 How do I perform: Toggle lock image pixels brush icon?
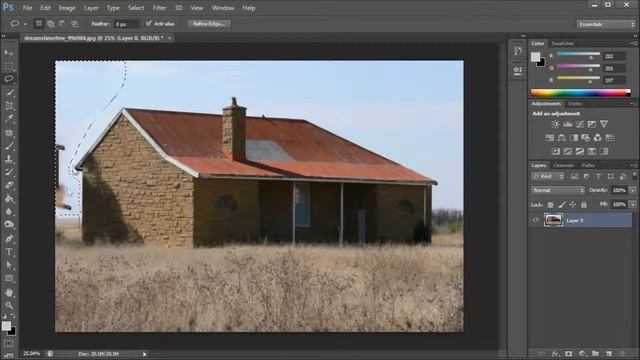click(x=562, y=204)
